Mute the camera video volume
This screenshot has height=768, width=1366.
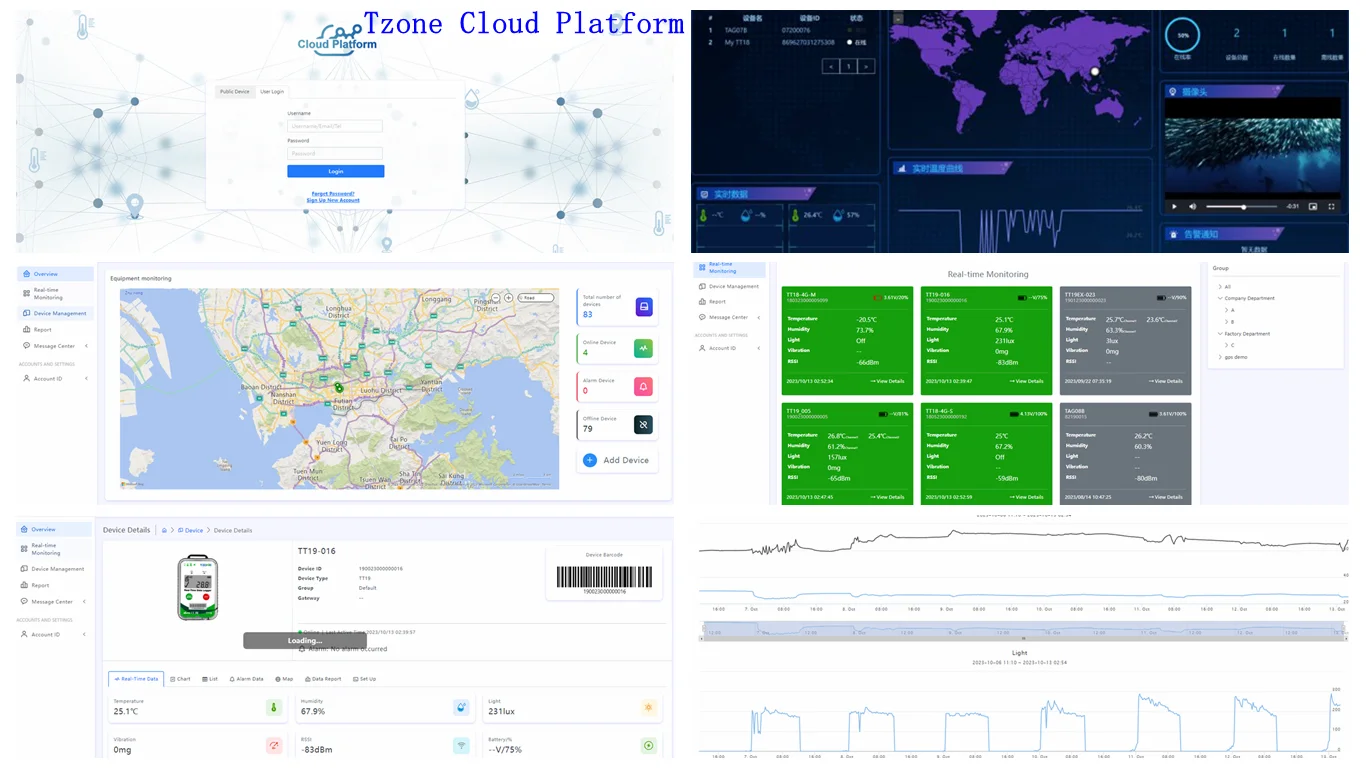tap(1192, 207)
